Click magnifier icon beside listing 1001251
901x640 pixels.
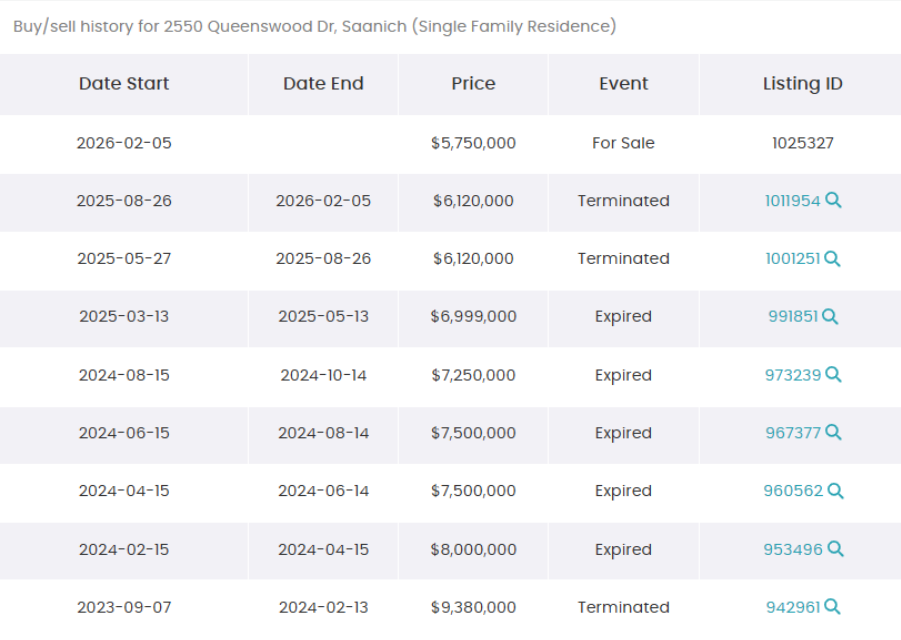pyautogui.click(x=832, y=259)
